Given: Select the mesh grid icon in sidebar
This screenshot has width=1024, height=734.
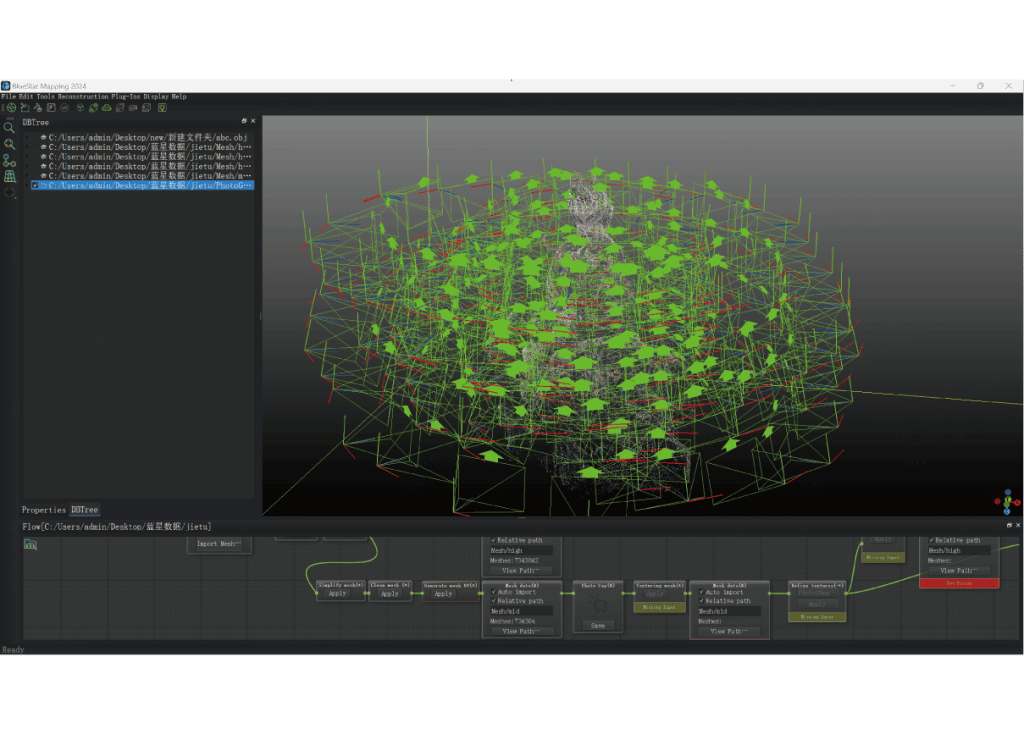Looking at the screenshot, I should point(9,176).
